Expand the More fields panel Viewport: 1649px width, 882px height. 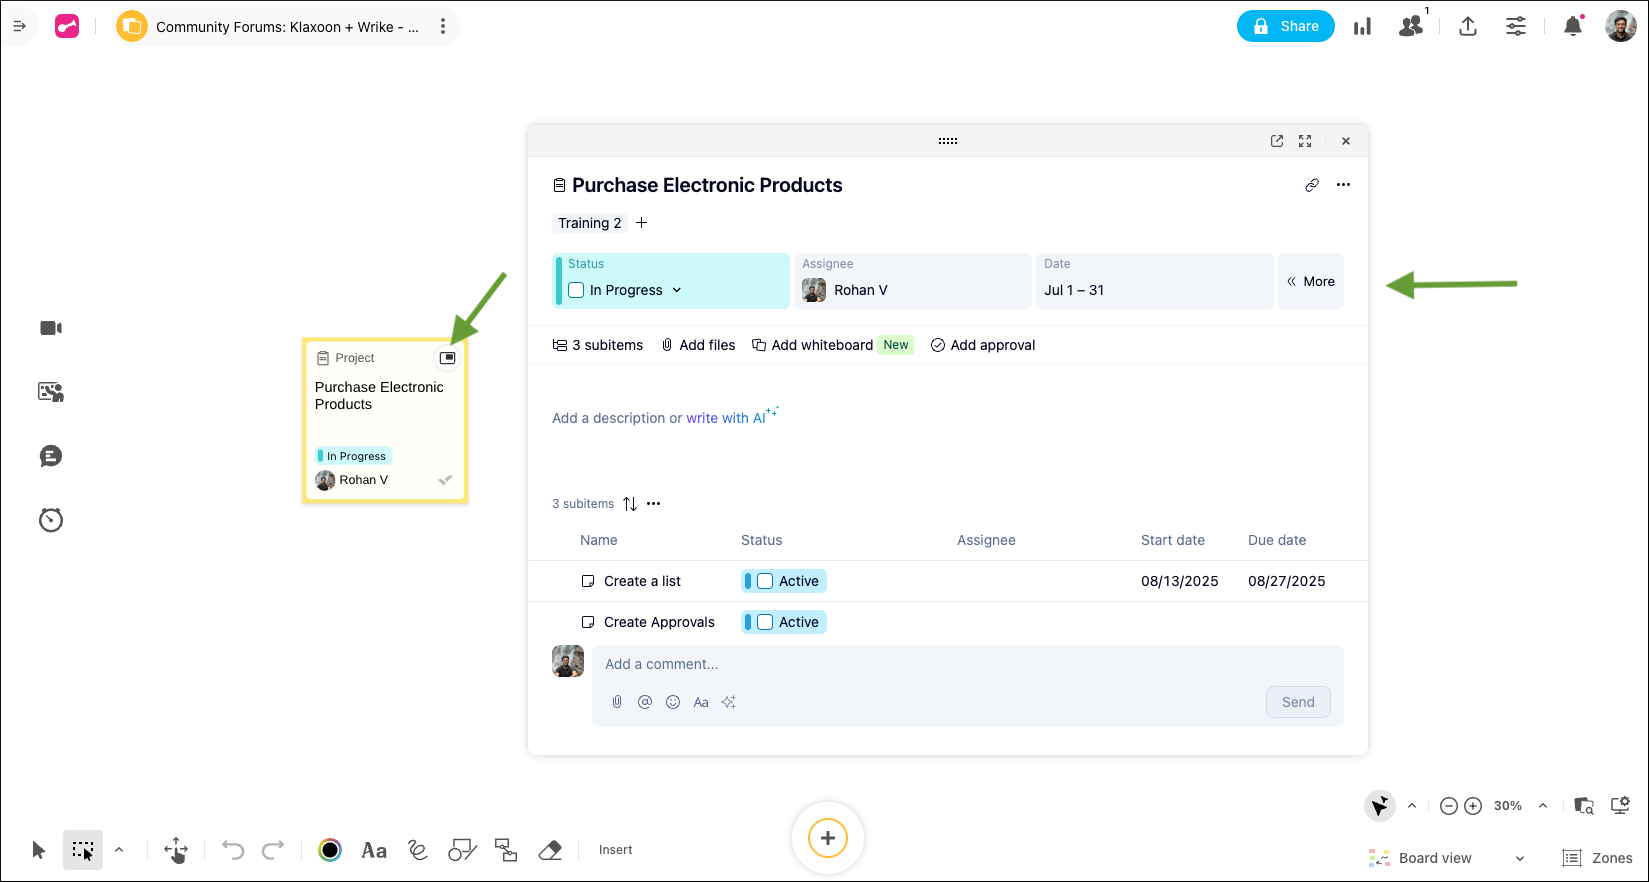click(1311, 281)
